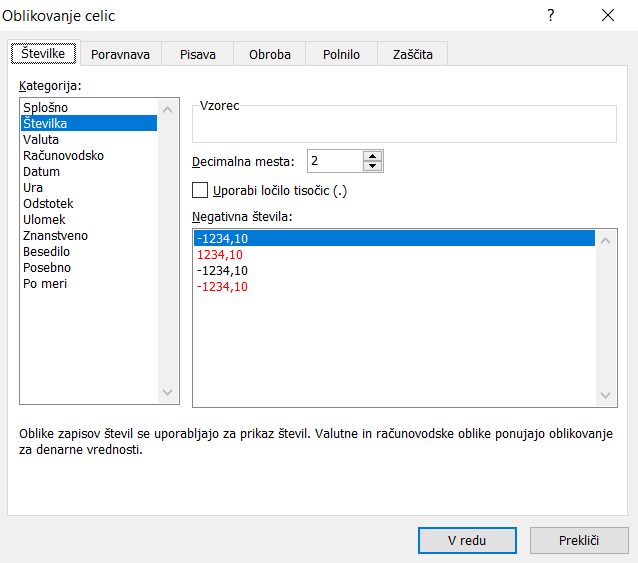This screenshot has height=563, width=638.
Task: Click the Decimalna mesta input field
Action: pyautogui.click(x=334, y=161)
